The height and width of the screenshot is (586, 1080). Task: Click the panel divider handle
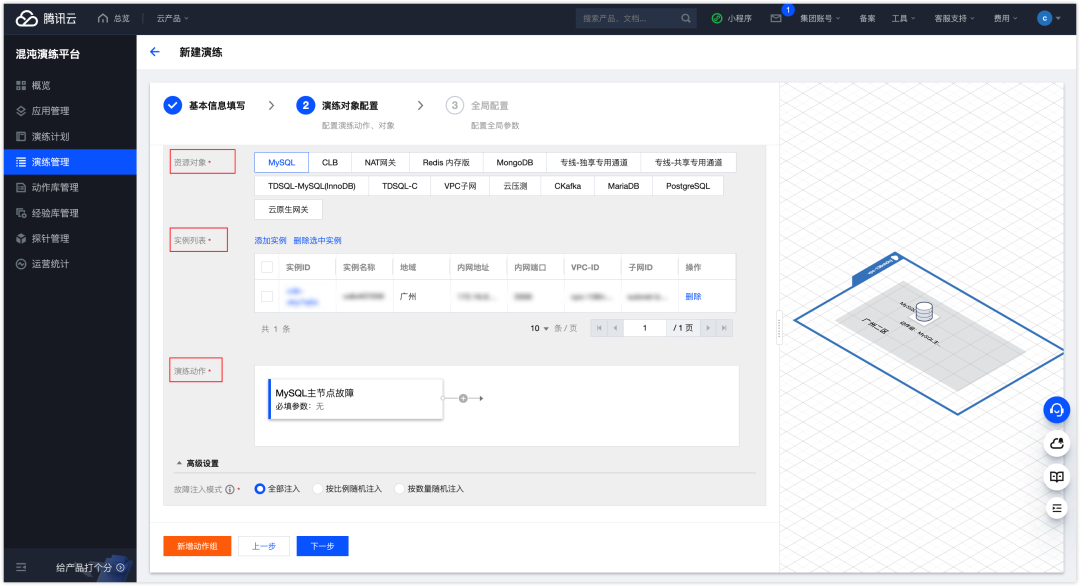tap(780, 327)
